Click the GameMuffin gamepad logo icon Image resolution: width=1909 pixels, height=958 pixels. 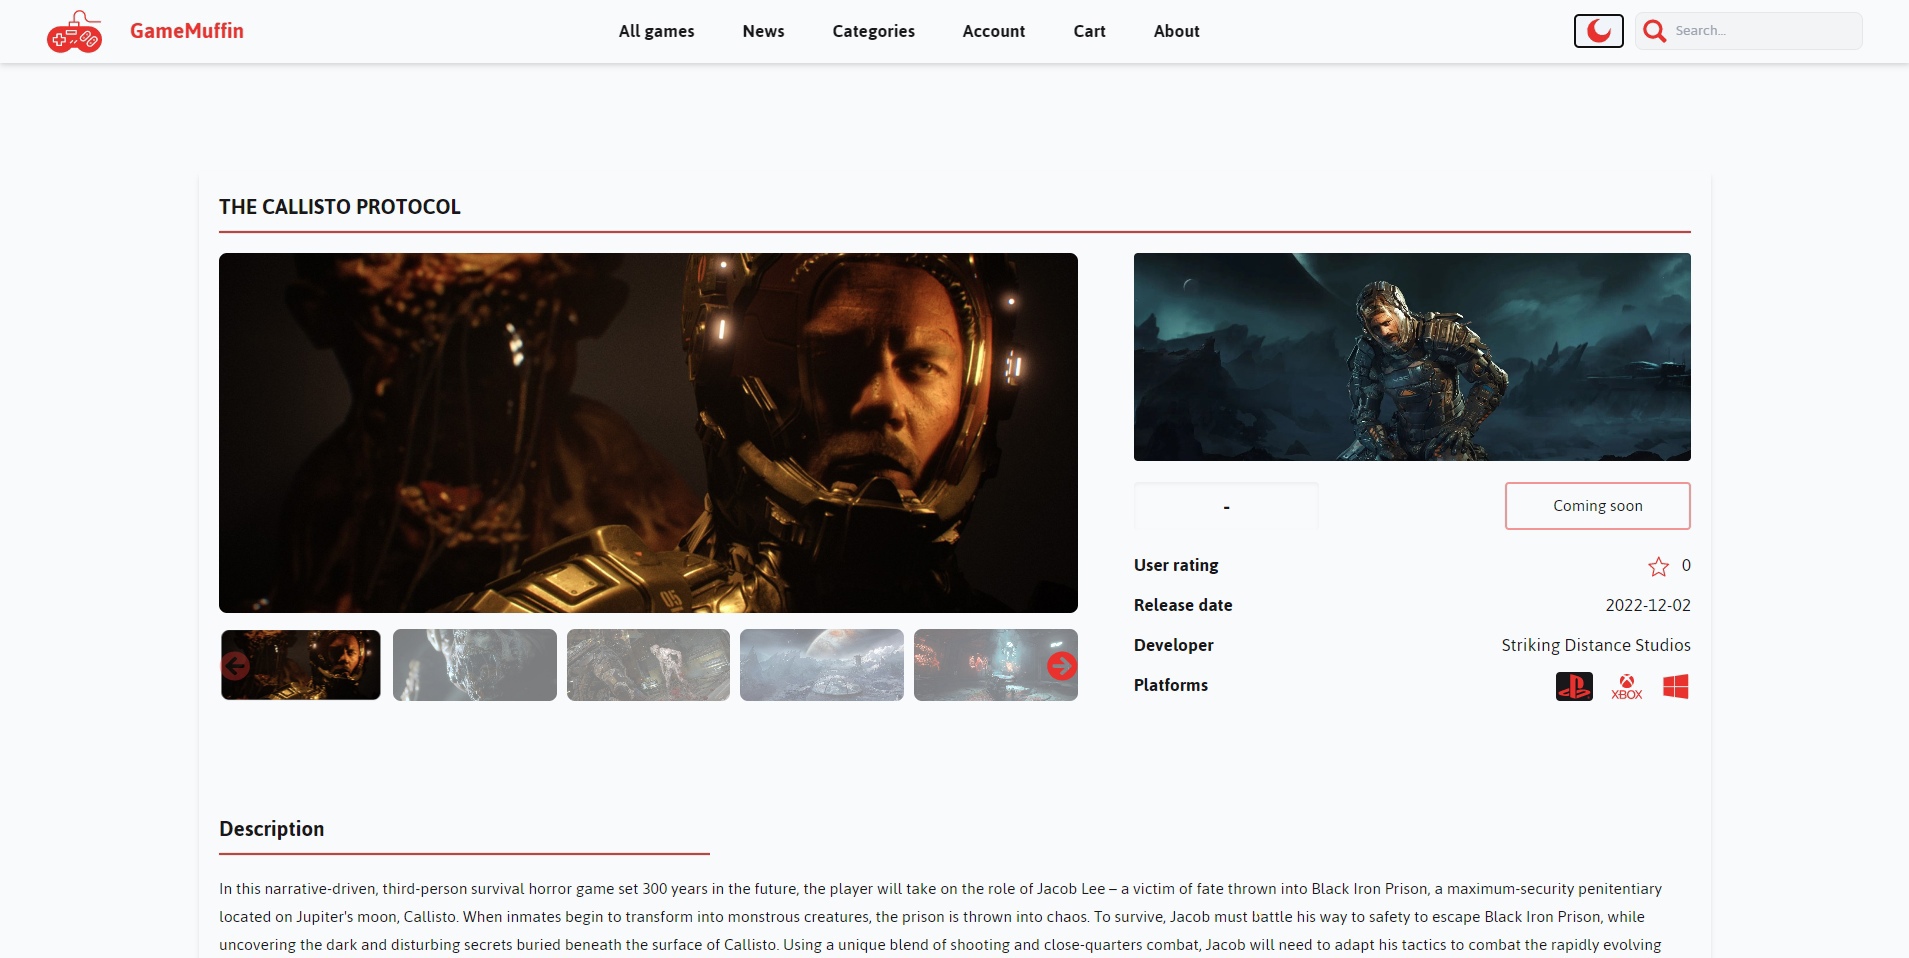[x=74, y=32]
